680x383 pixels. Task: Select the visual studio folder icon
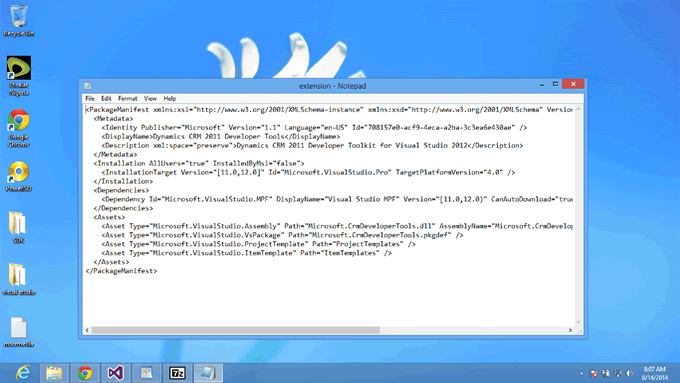(18, 279)
